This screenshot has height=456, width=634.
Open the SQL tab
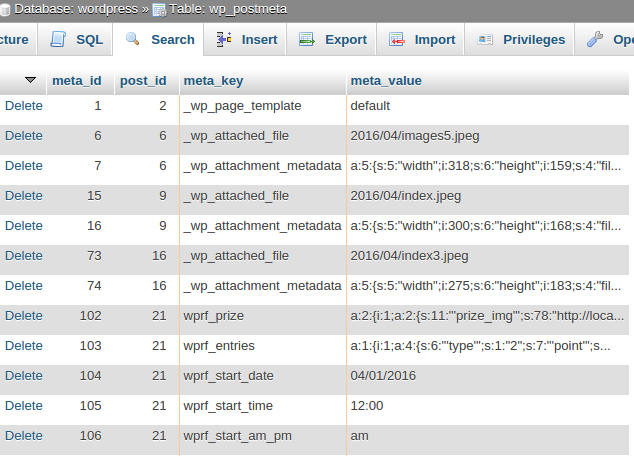(75, 39)
